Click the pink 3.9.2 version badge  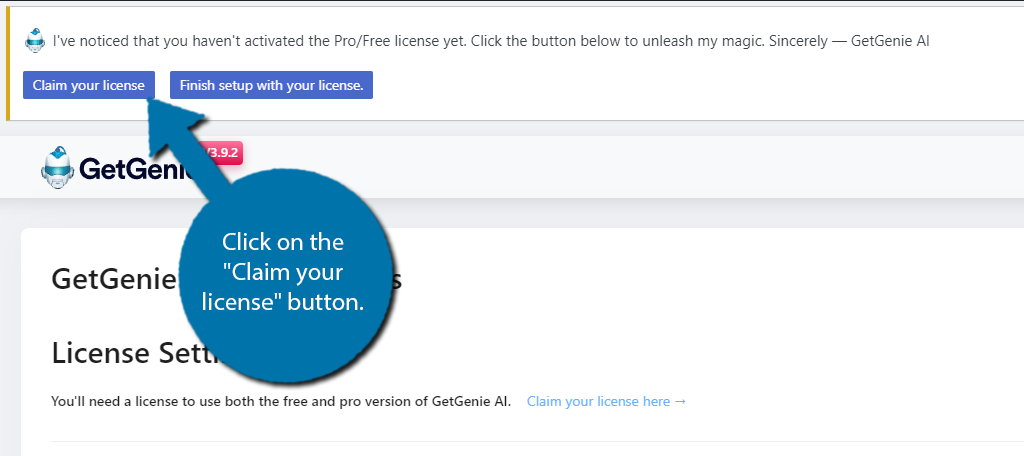coord(223,154)
